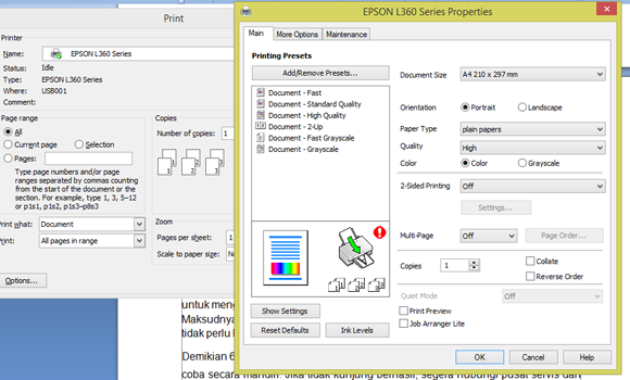This screenshot has width=630, height=380.
Task: Open the Maintenance tab
Action: tap(346, 34)
